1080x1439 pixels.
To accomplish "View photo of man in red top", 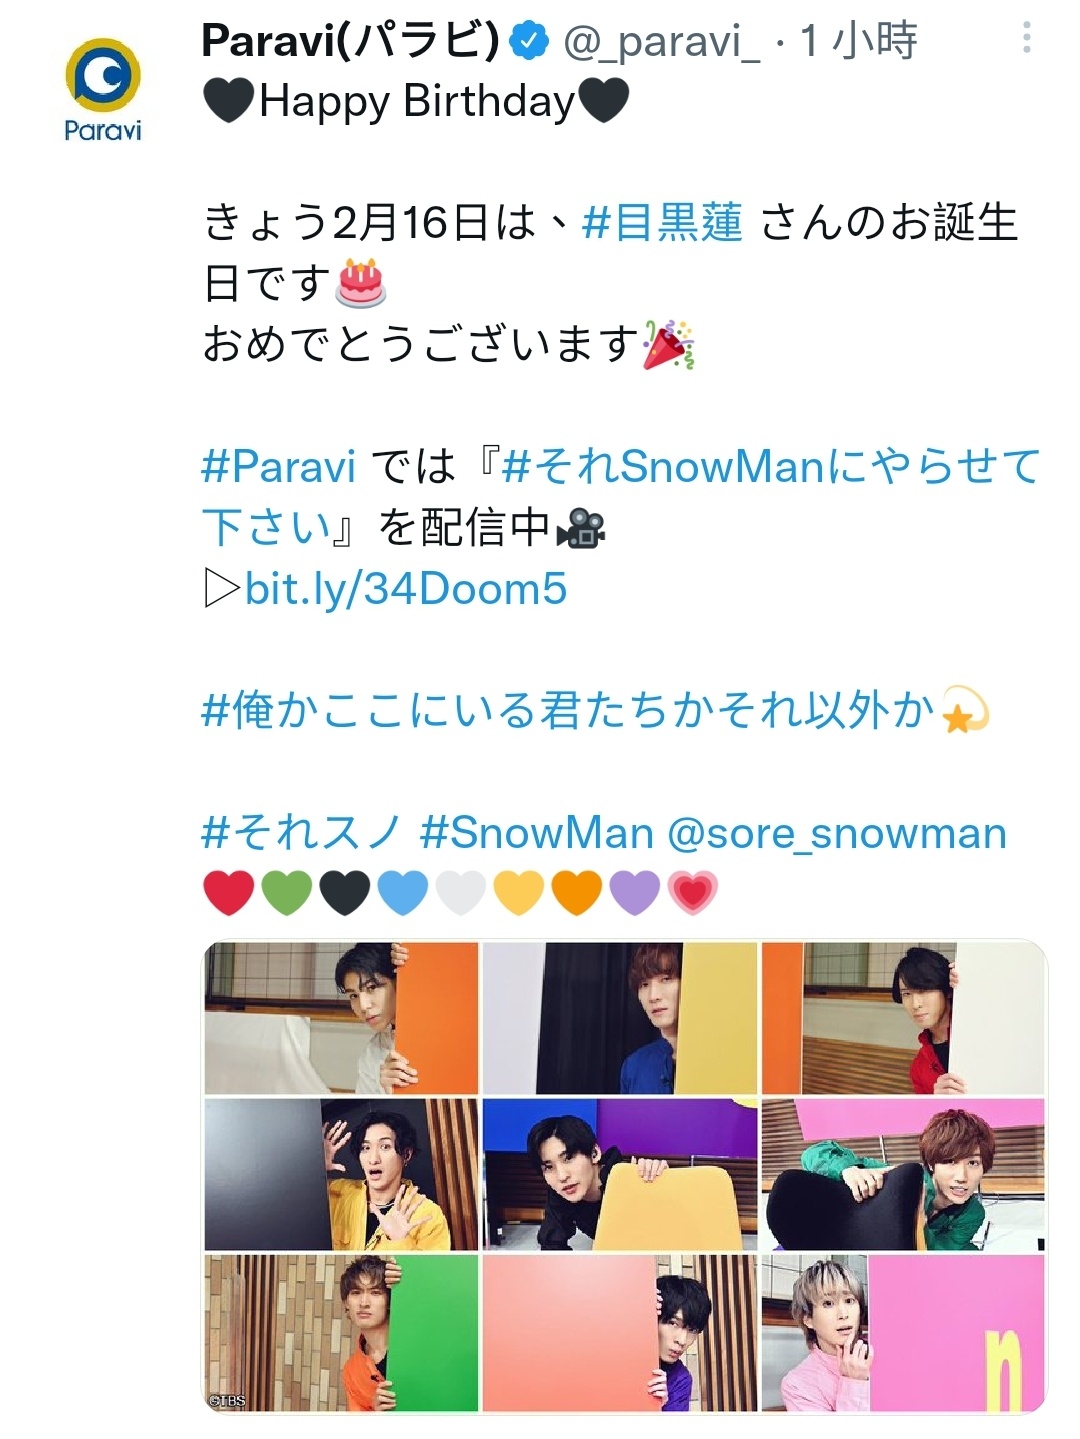I will (x=903, y=1018).
